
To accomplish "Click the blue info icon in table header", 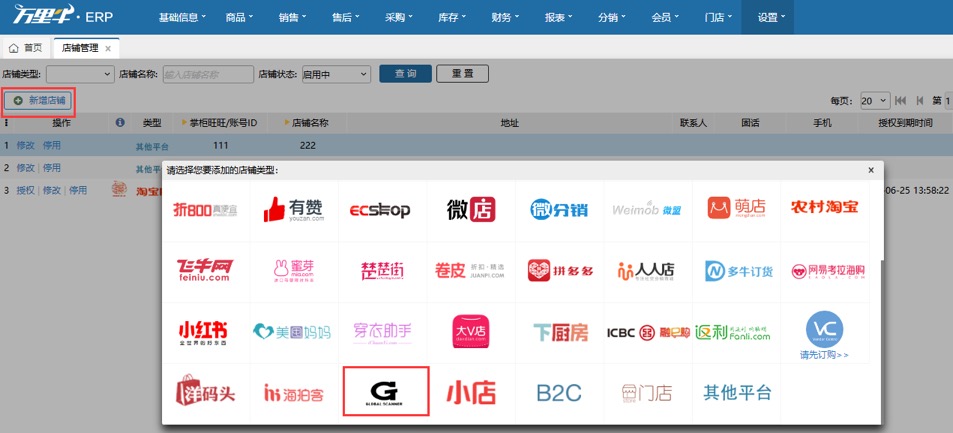I will [120, 123].
